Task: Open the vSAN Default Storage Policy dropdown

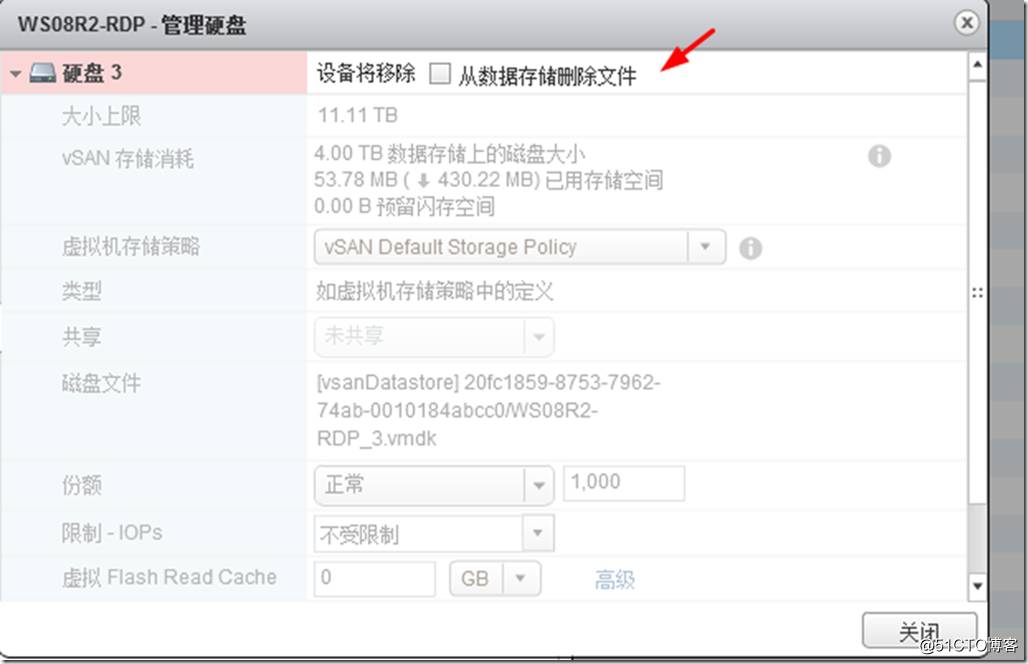Action: click(520, 247)
